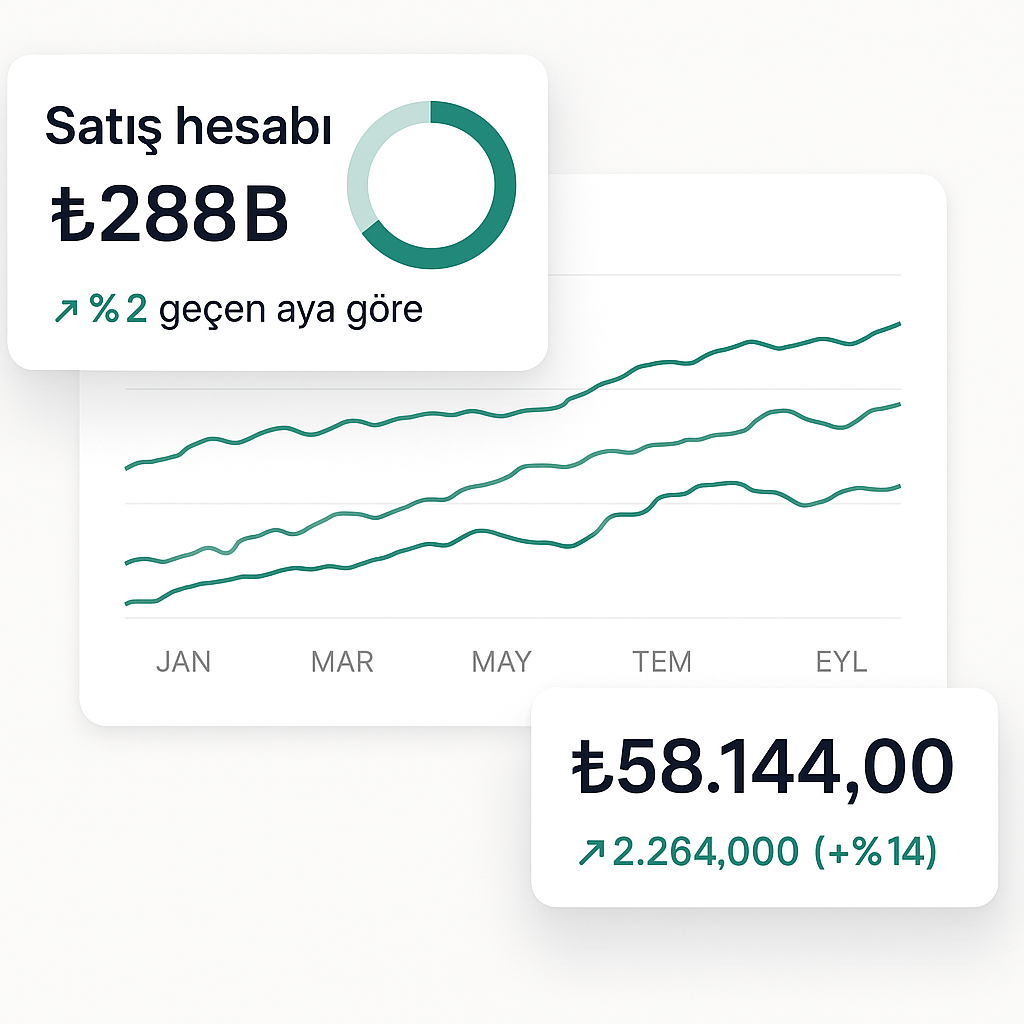This screenshot has height=1024, width=1024.
Task: Select the MAY axis label
Action: [502, 662]
